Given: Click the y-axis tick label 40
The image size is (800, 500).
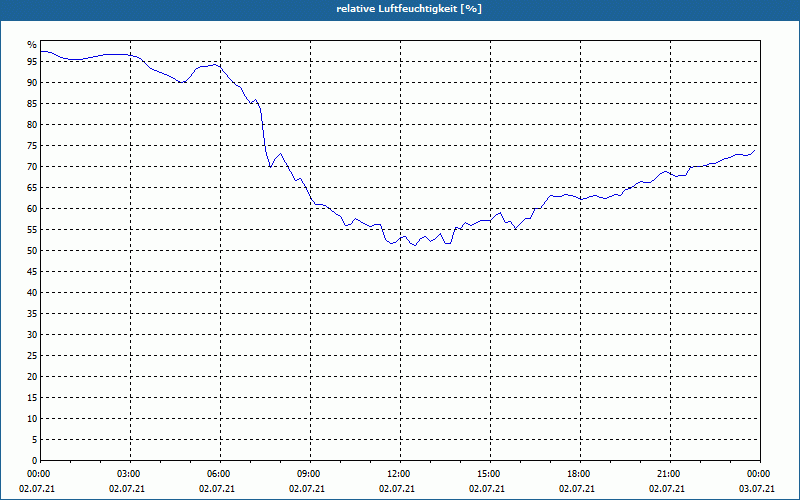Looking at the screenshot, I should (32, 293).
